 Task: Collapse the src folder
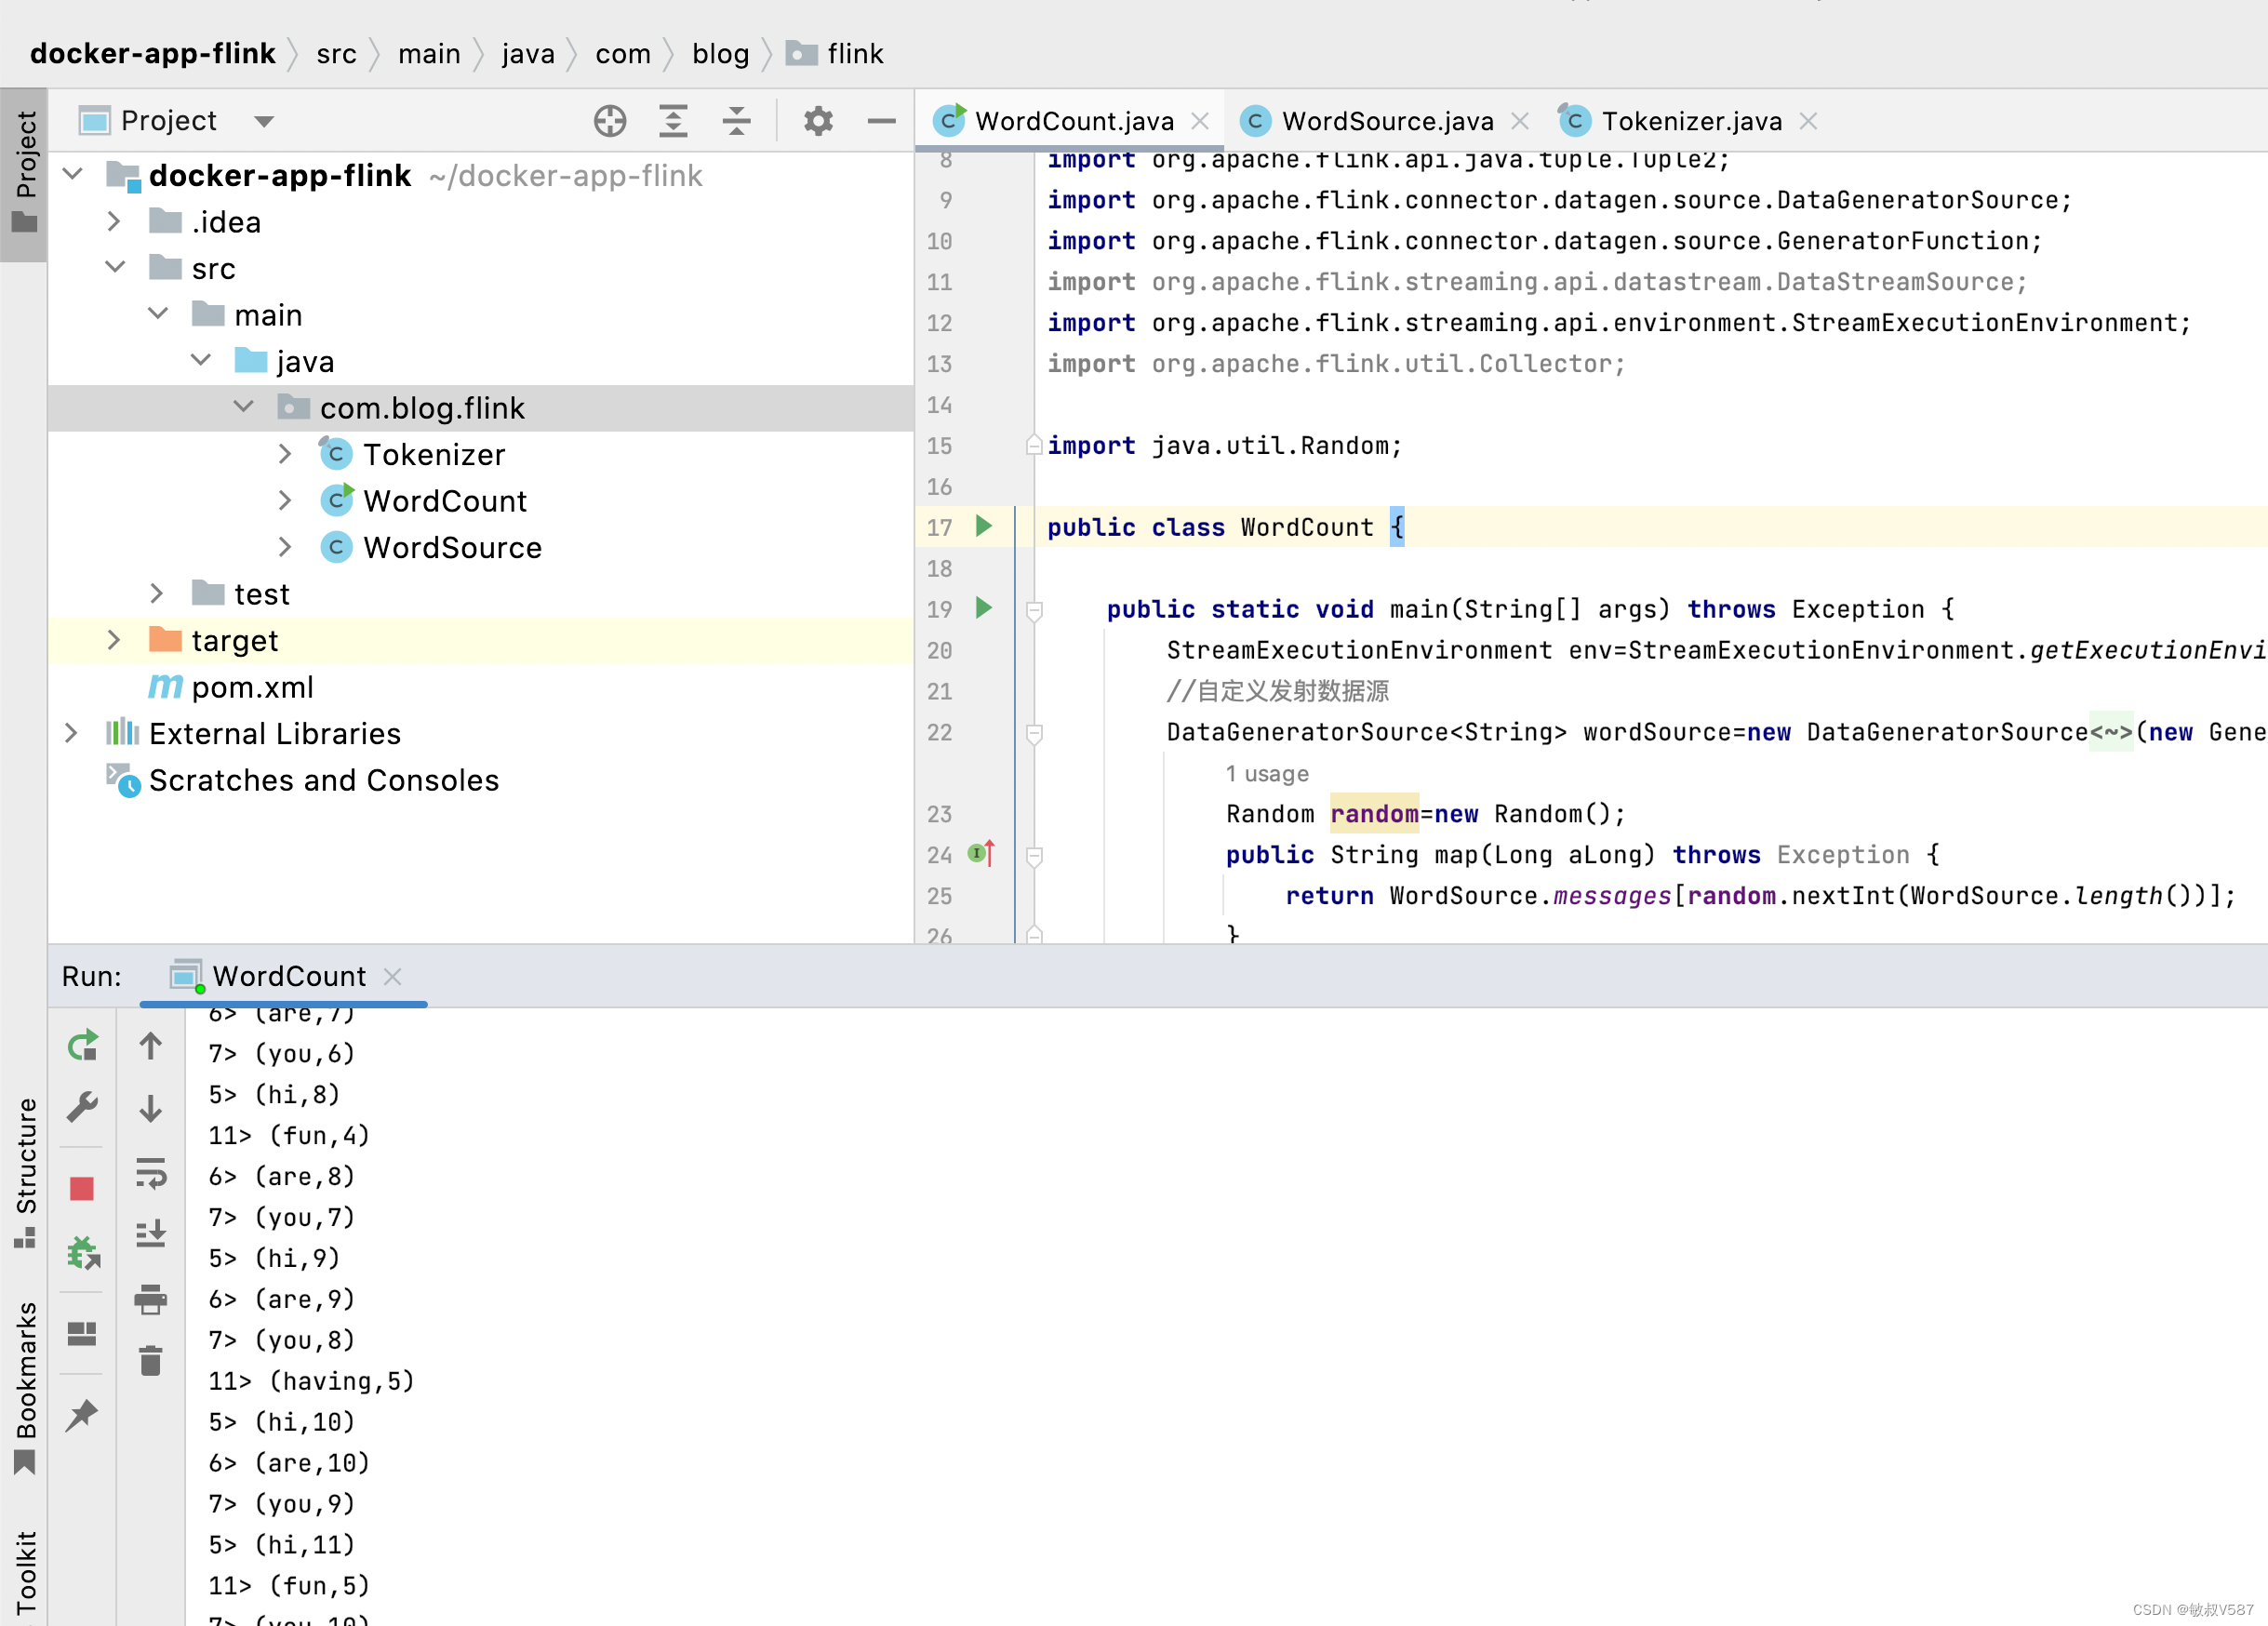[x=115, y=268]
